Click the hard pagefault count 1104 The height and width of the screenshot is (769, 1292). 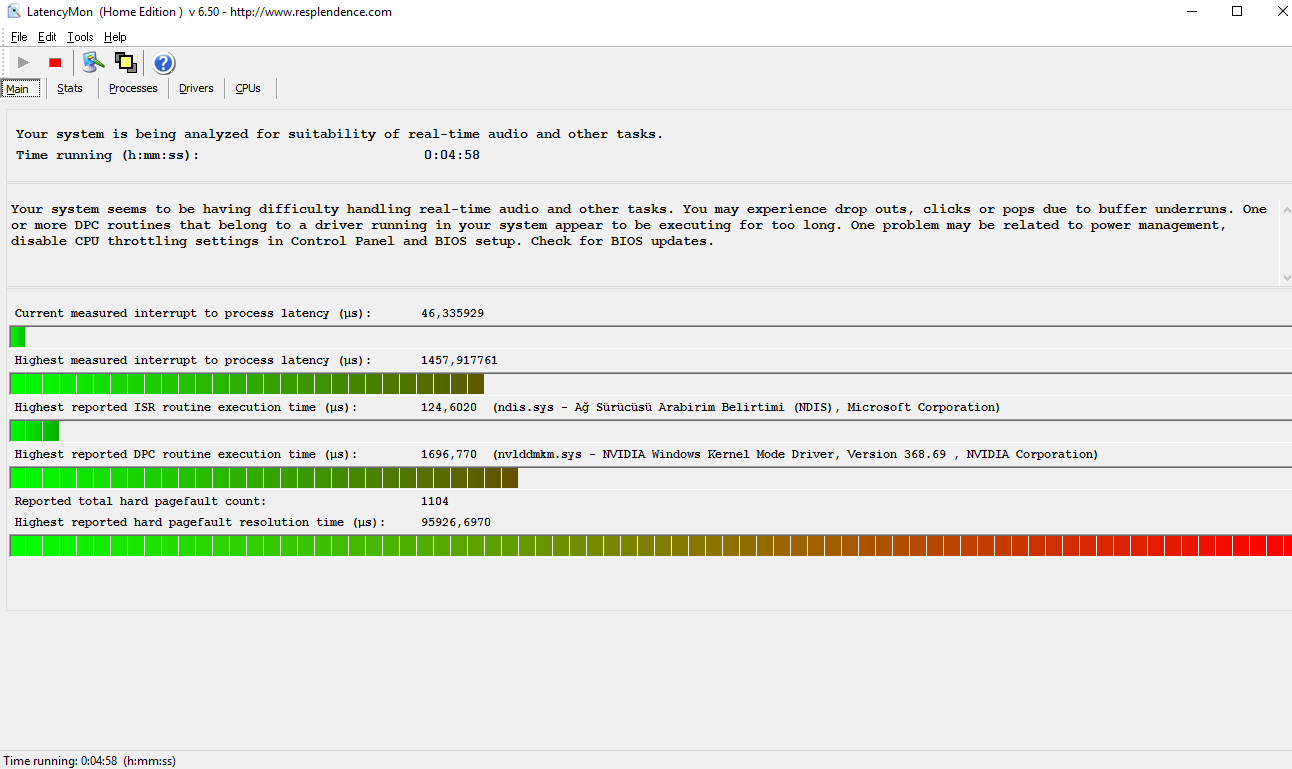pos(435,501)
